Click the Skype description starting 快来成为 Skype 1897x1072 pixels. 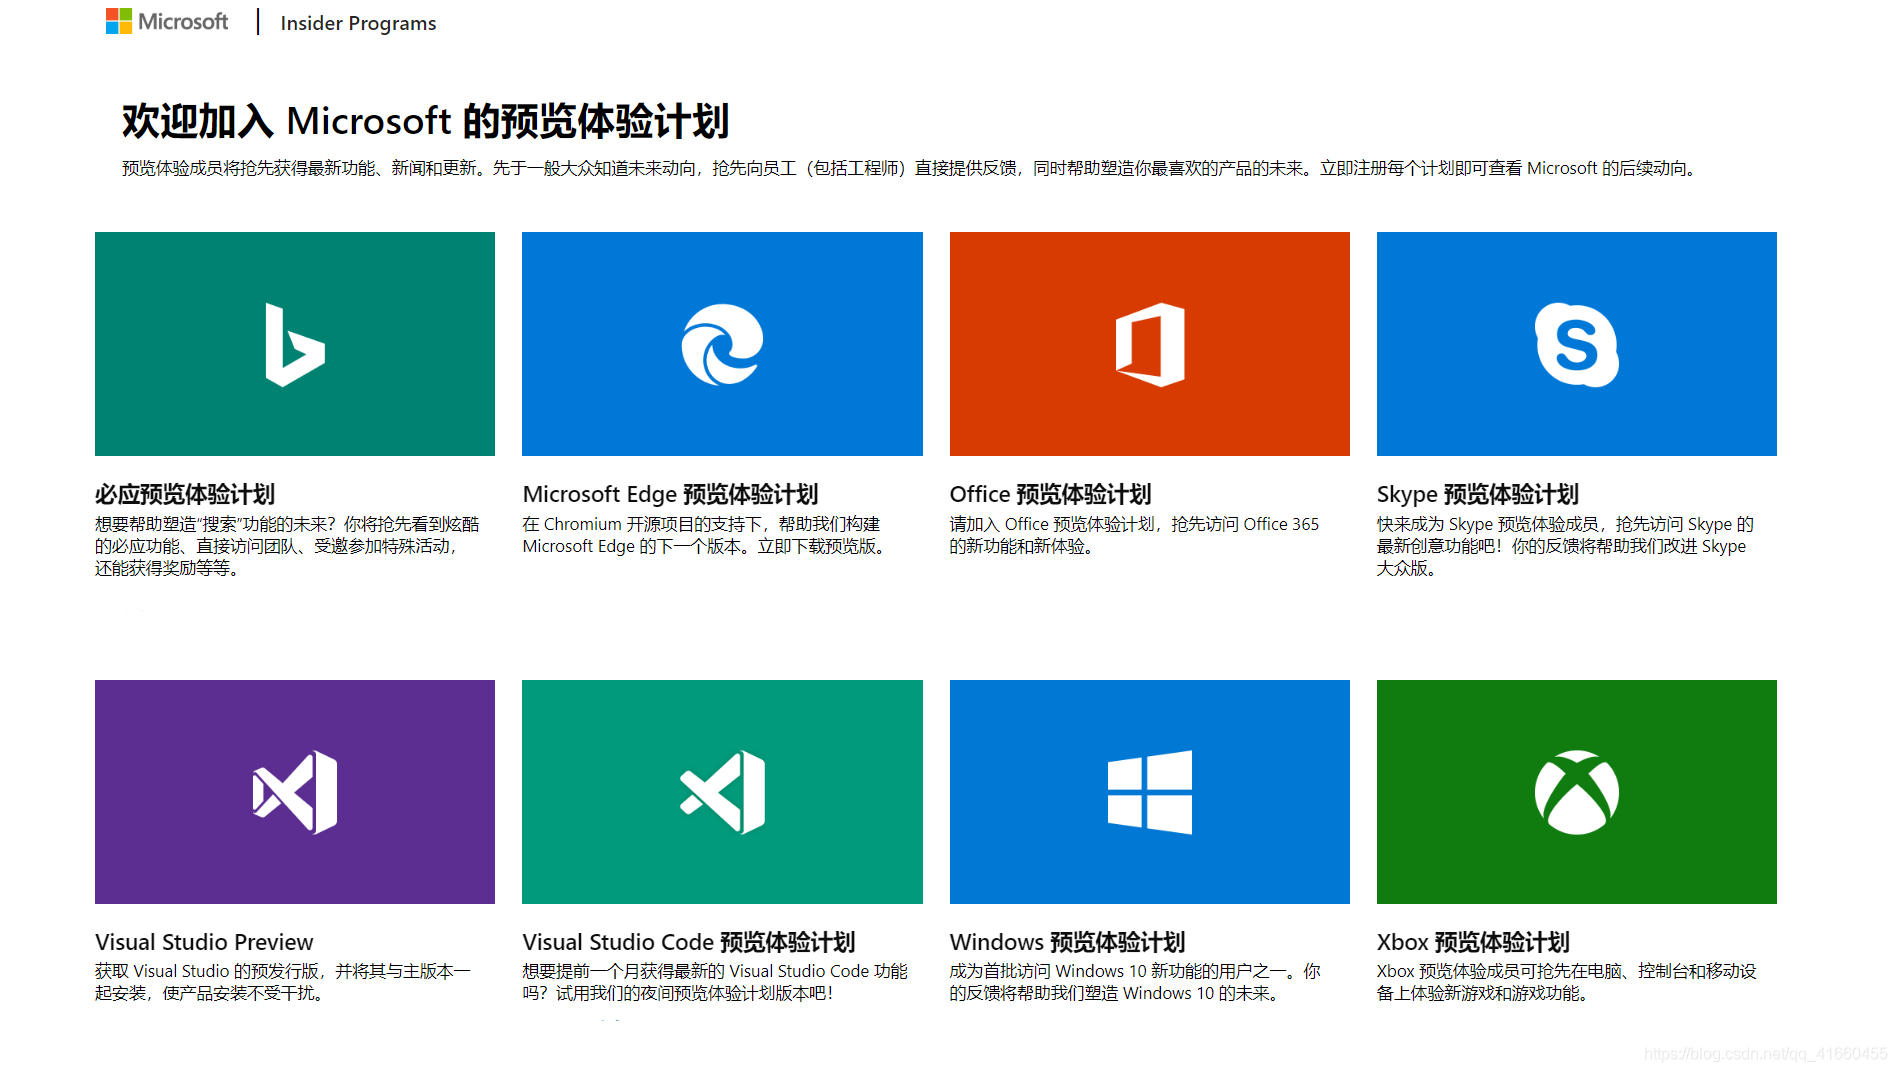tap(1565, 546)
